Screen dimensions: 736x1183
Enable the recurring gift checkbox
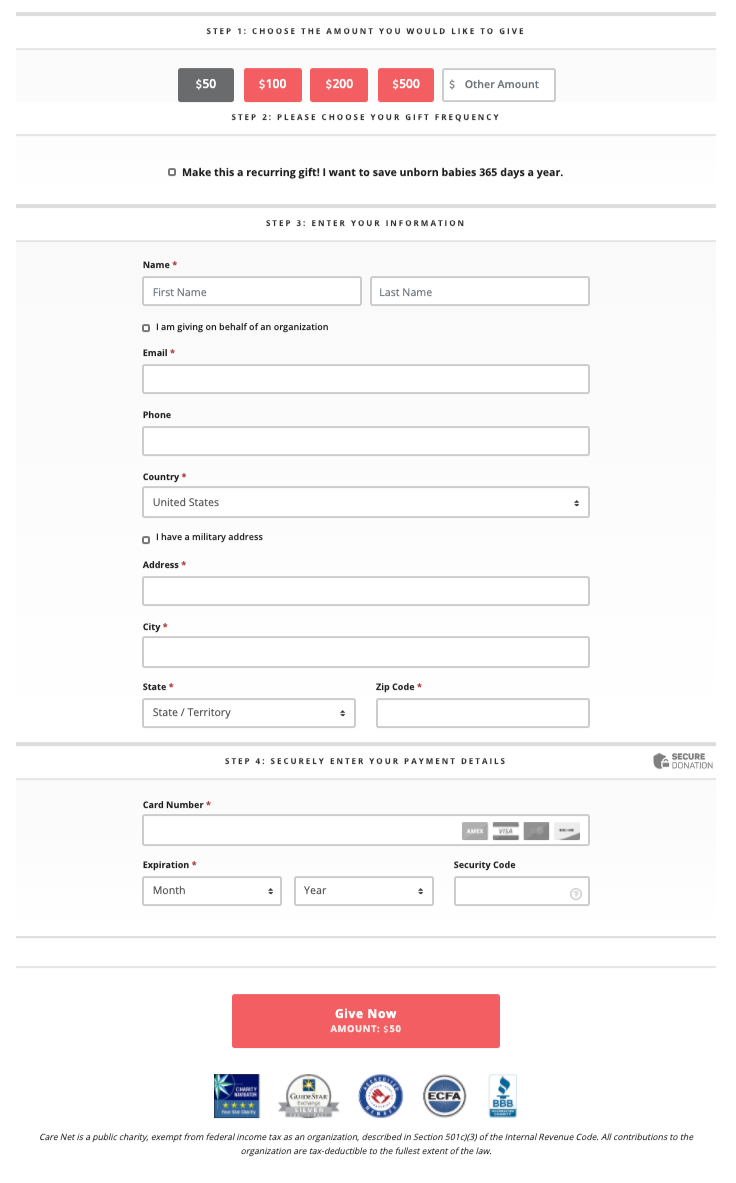pyautogui.click(x=172, y=173)
